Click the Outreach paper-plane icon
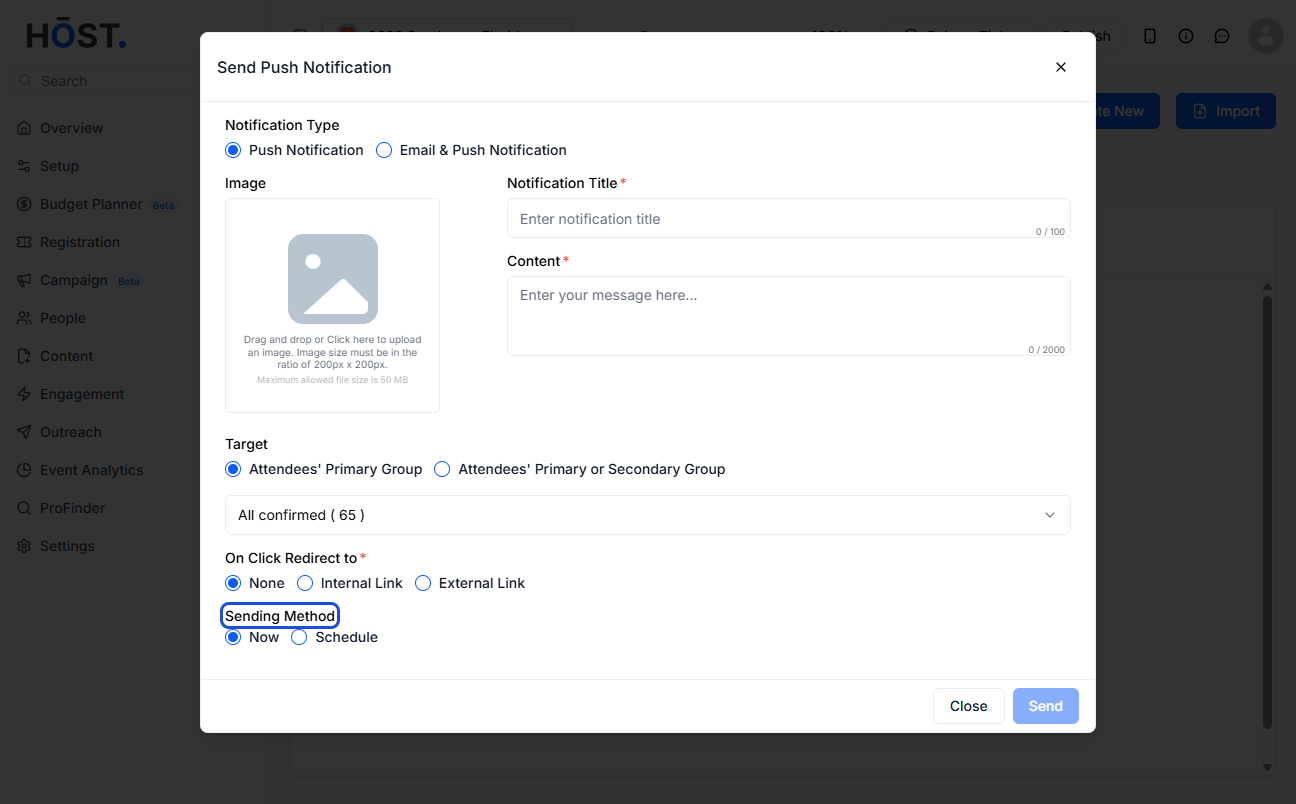1296x804 pixels. pos(24,432)
